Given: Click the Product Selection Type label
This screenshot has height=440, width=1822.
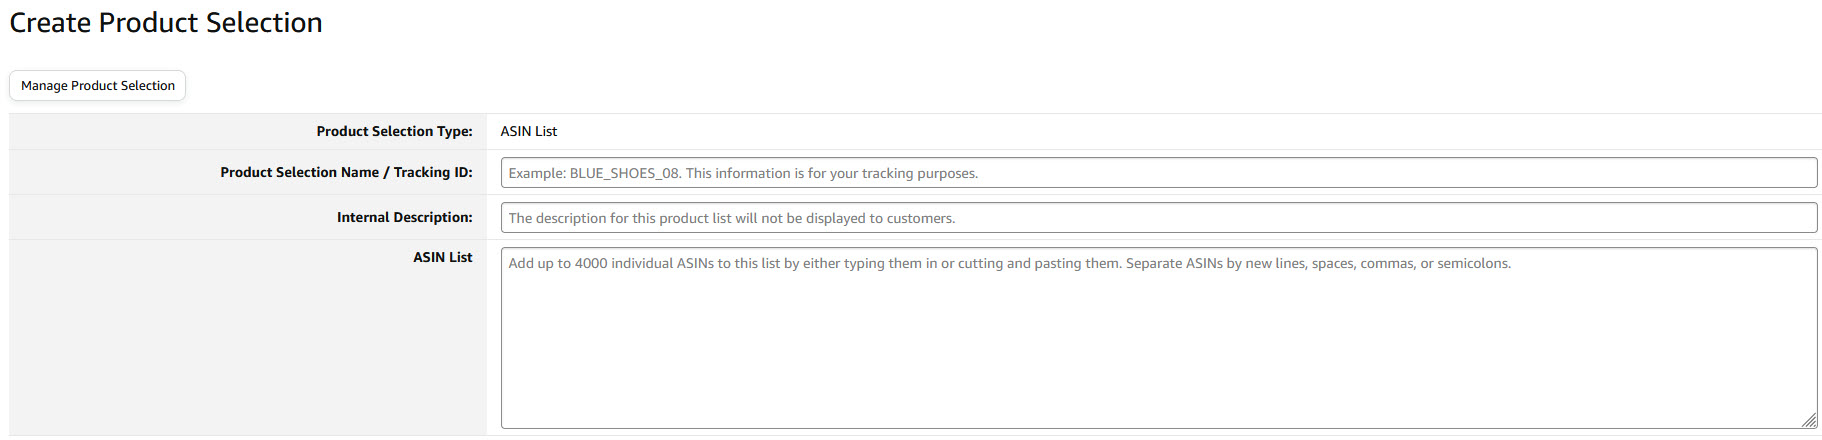Looking at the screenshot, I should tap(394, 132).
